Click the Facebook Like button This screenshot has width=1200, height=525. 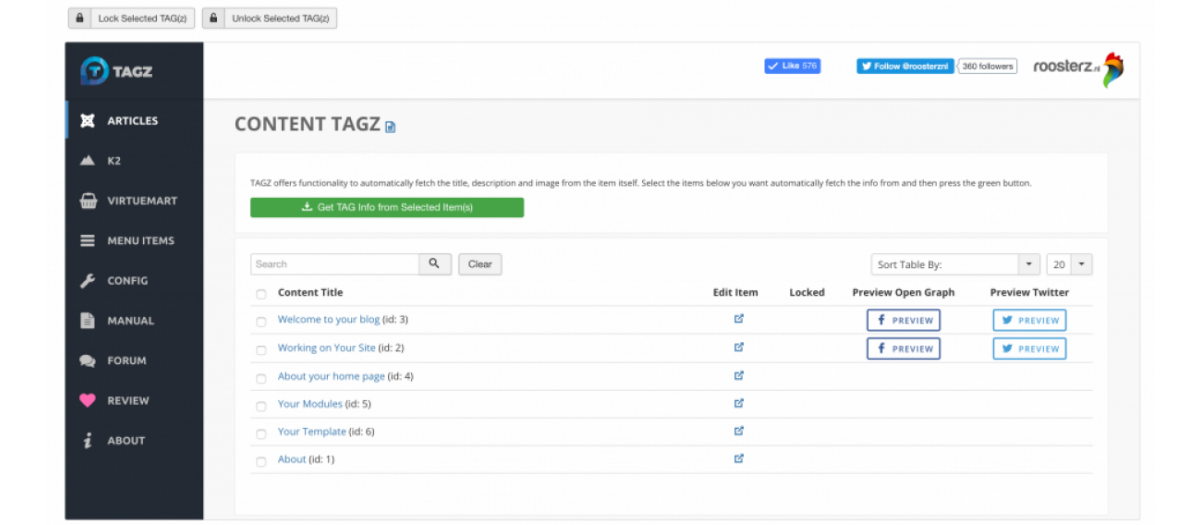click(792, 66)
